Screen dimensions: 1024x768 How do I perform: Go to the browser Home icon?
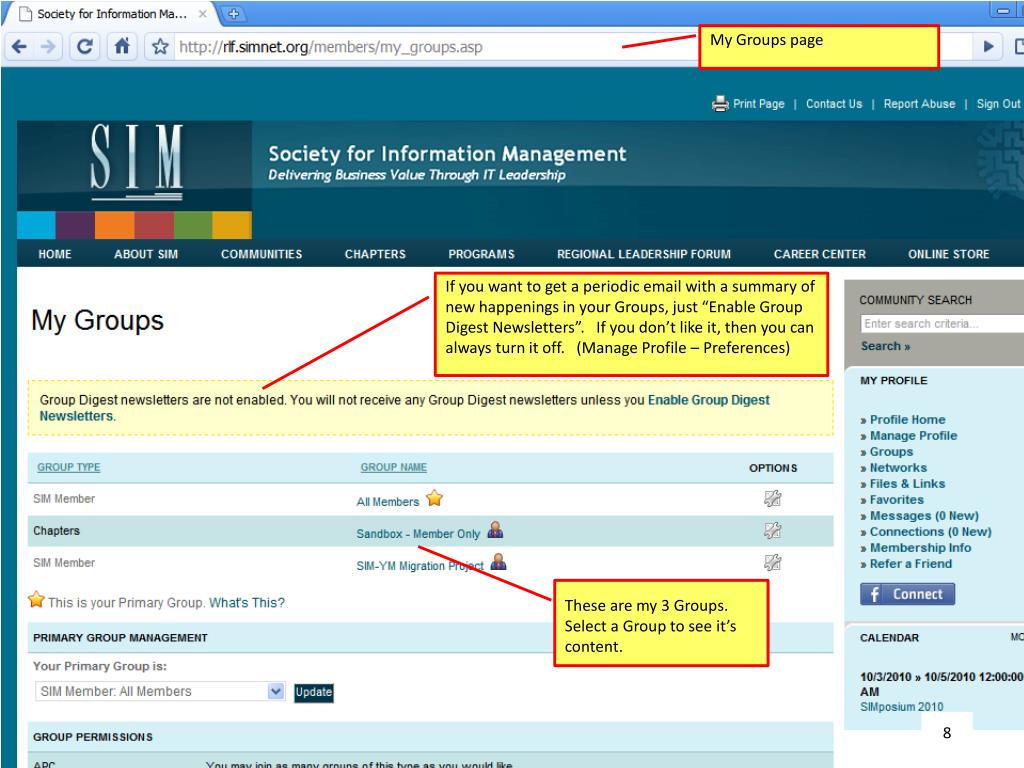122,46
